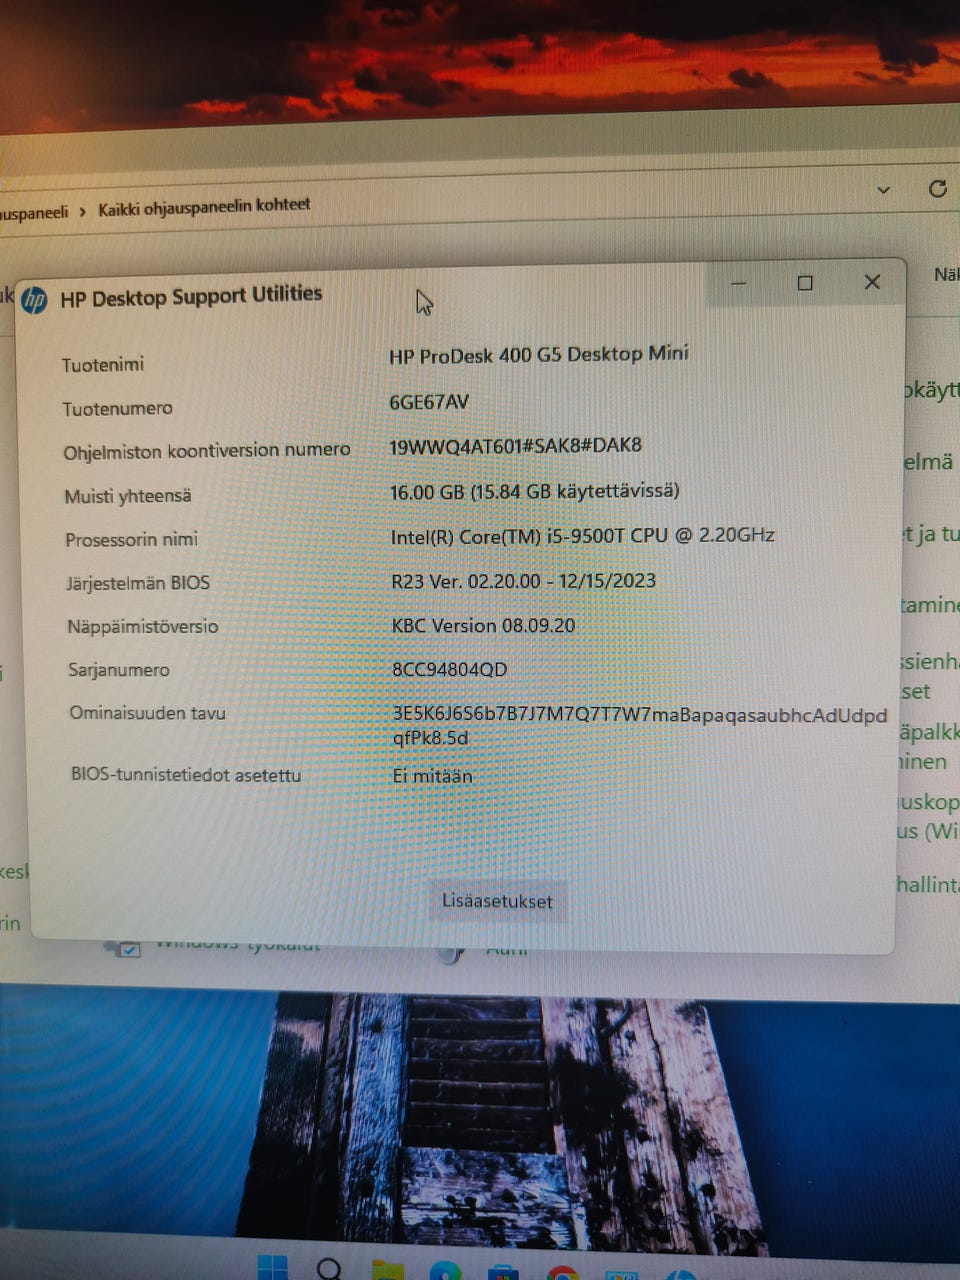Launch Microsoft Edge from taskbar
960x1280 pixels.
pos(445,1271)
